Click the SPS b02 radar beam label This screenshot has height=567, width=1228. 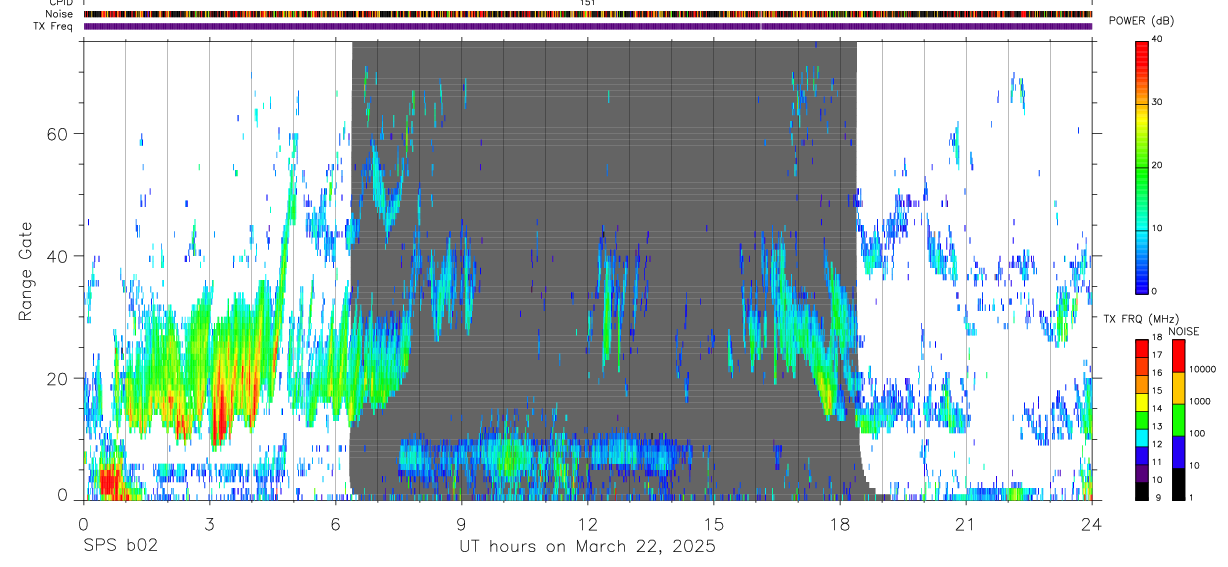120,547
